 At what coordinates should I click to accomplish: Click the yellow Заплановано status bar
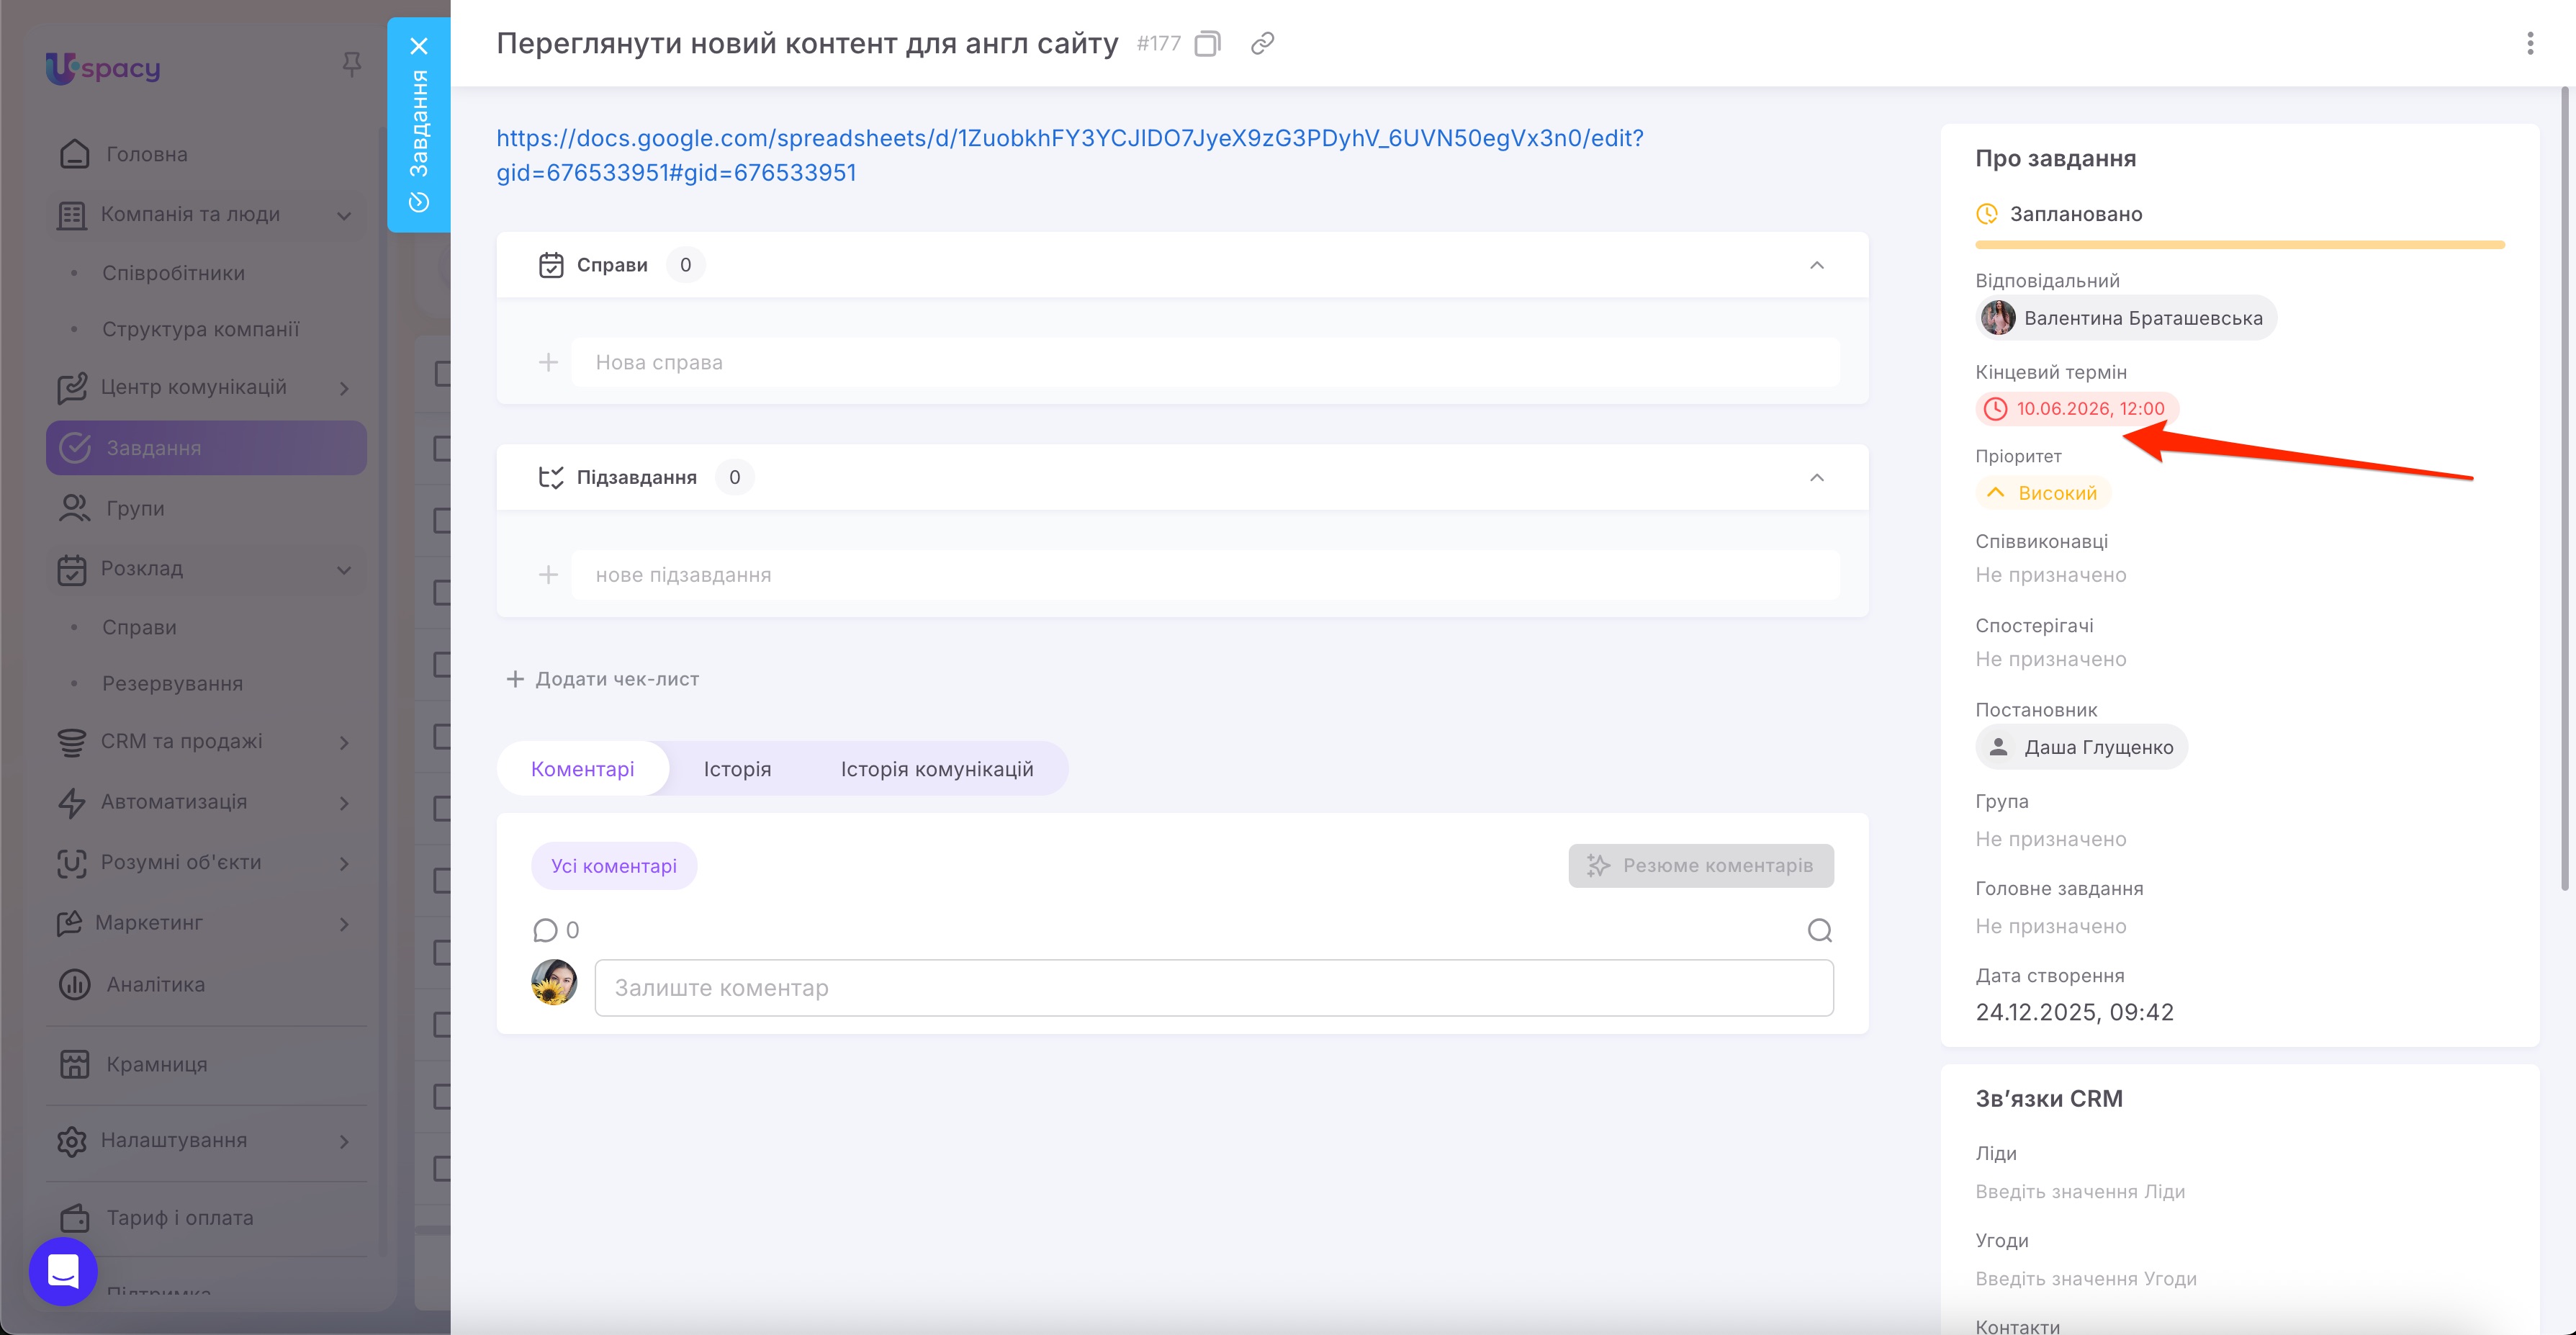2239,244
